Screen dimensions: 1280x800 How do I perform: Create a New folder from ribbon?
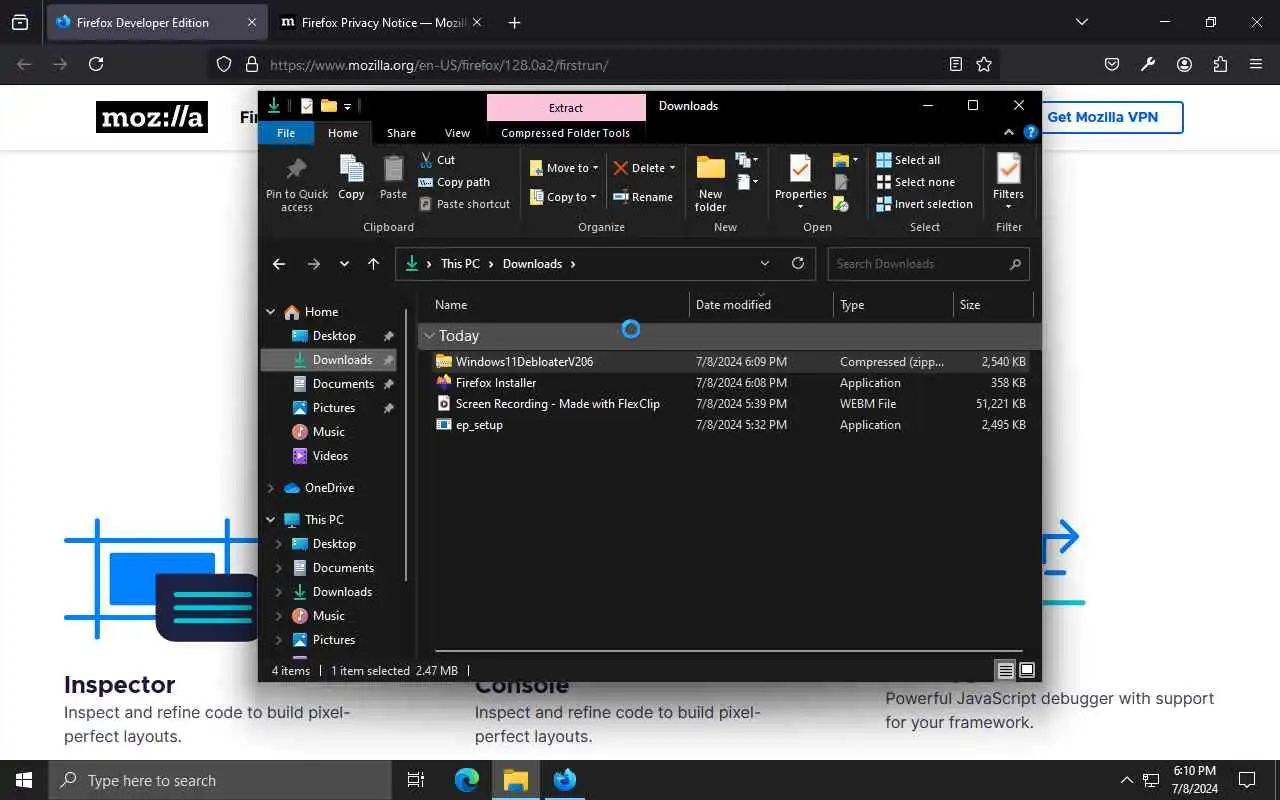tap(710, 184)
